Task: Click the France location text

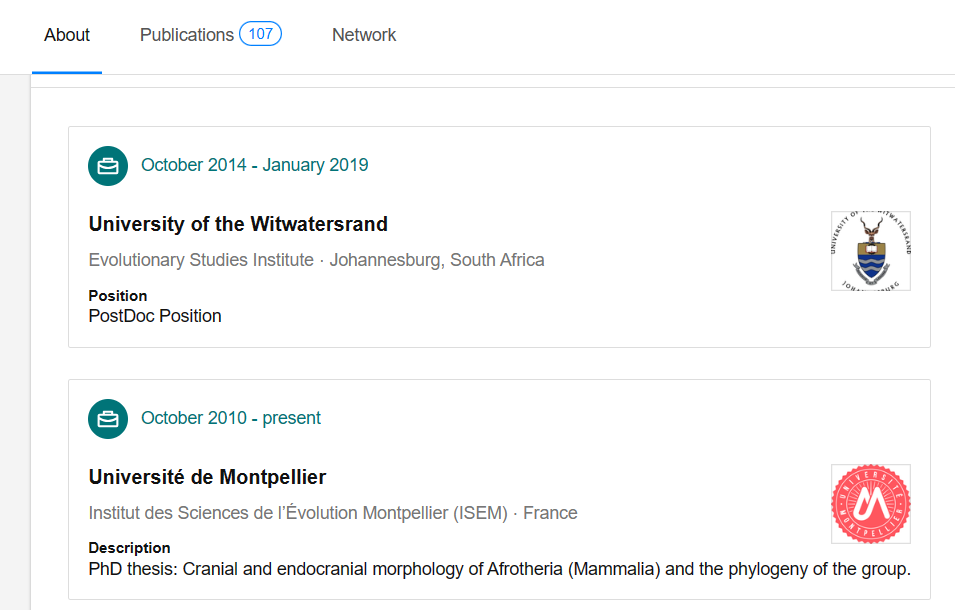Action: [550, 513]
